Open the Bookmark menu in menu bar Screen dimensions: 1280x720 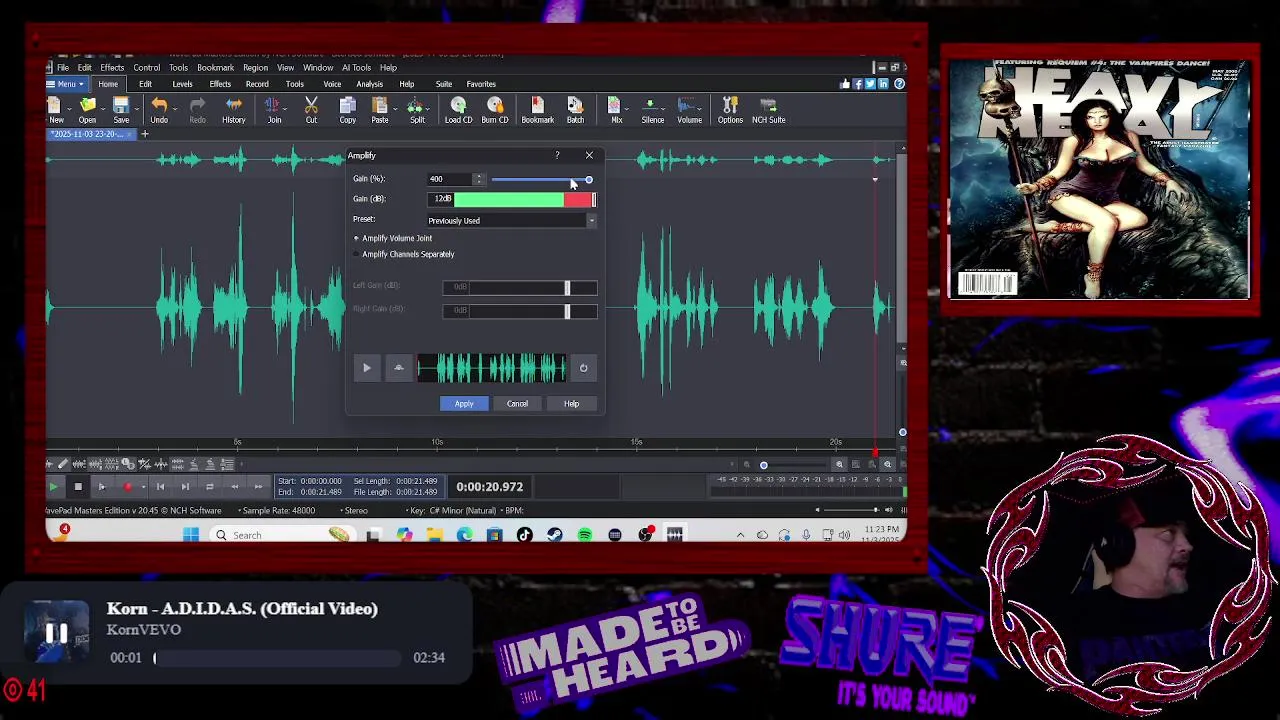pos(215,68)
